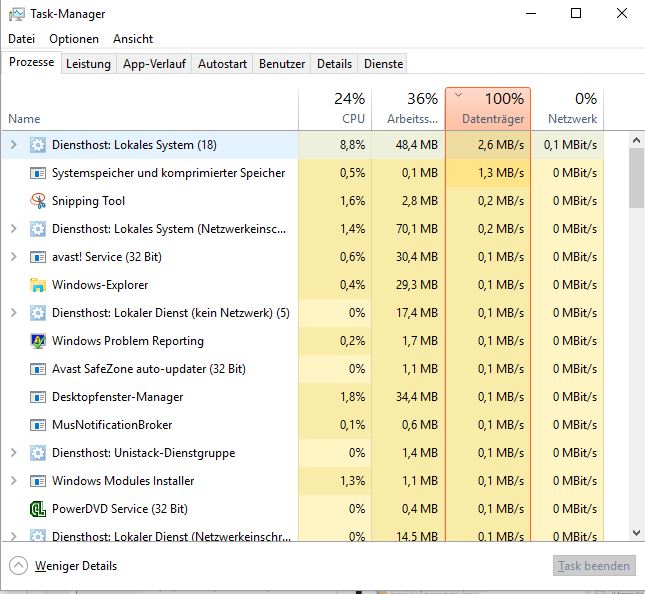
Task: Sort by the Name column header
Action: click(150, 109)
